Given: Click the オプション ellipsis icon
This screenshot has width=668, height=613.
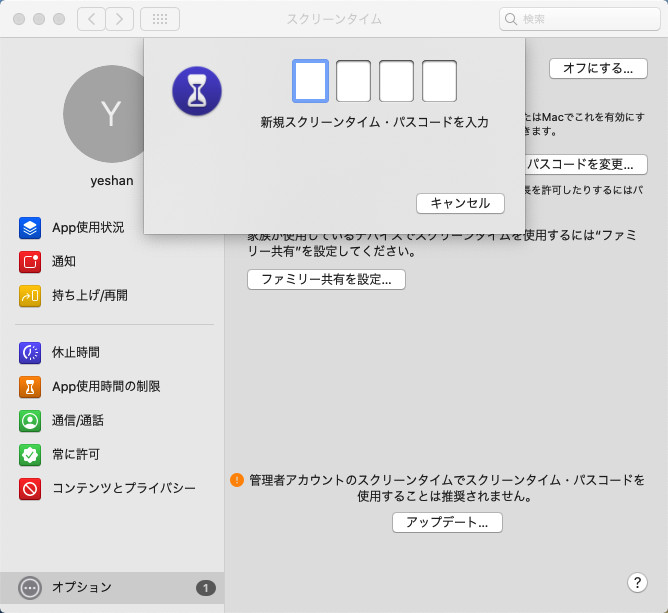Looking at the screenshot, I should pos(30,588).
